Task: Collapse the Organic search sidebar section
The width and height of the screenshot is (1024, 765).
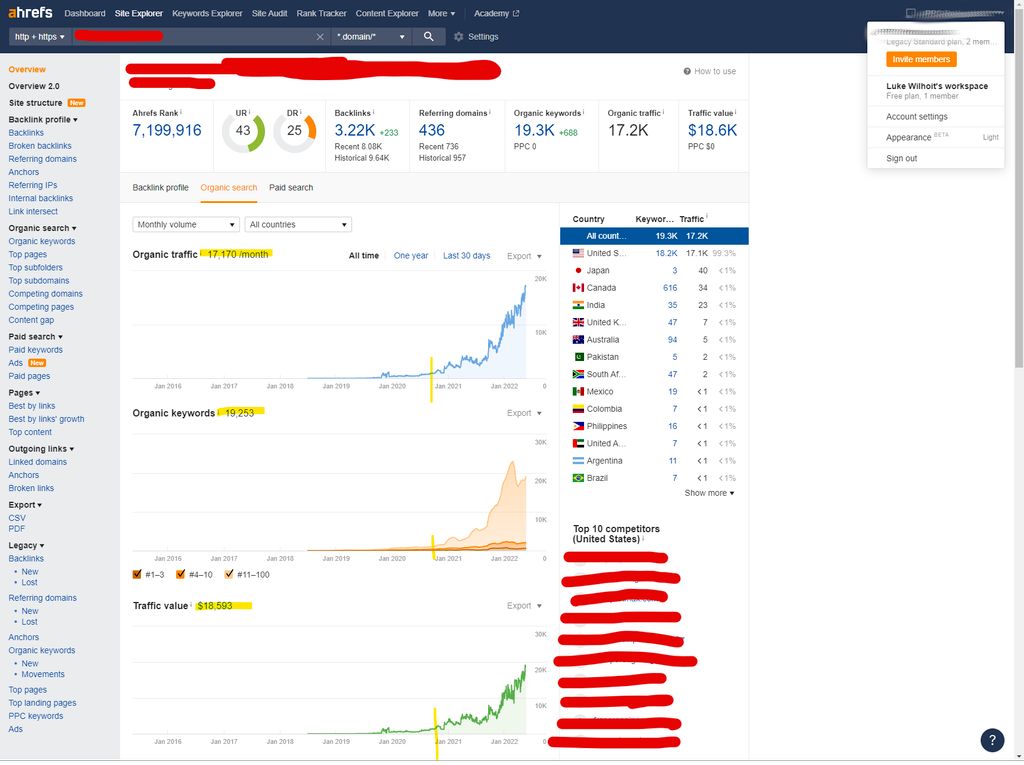Action: 42,228
